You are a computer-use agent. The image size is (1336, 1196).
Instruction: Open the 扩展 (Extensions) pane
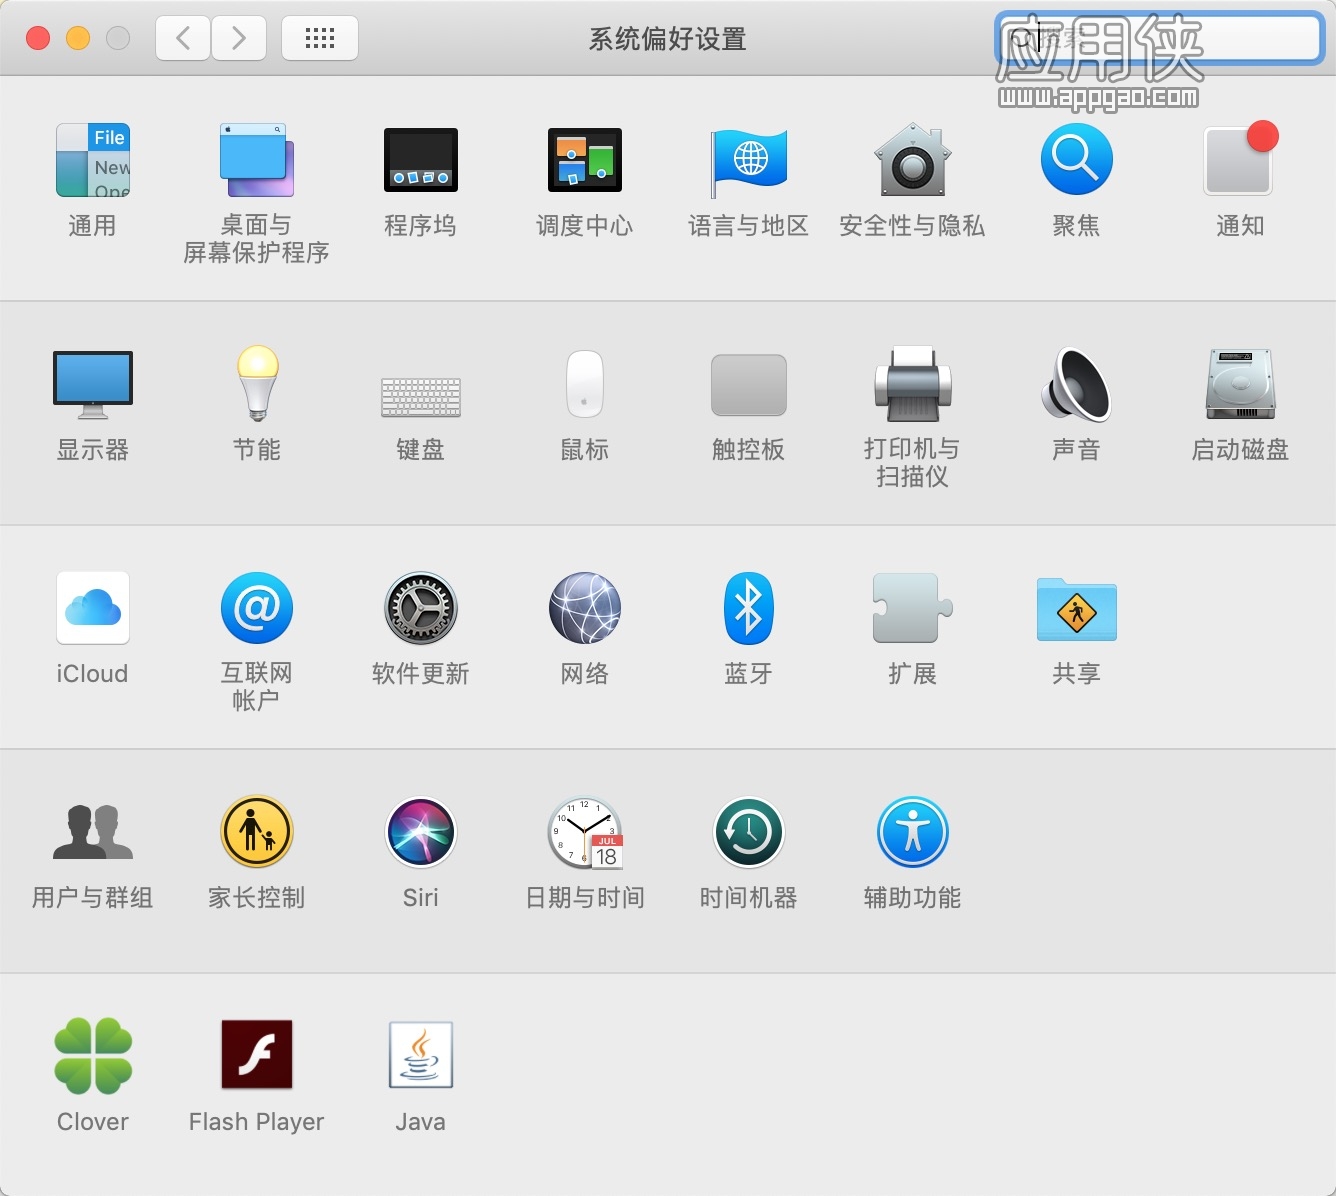[913, 608]
